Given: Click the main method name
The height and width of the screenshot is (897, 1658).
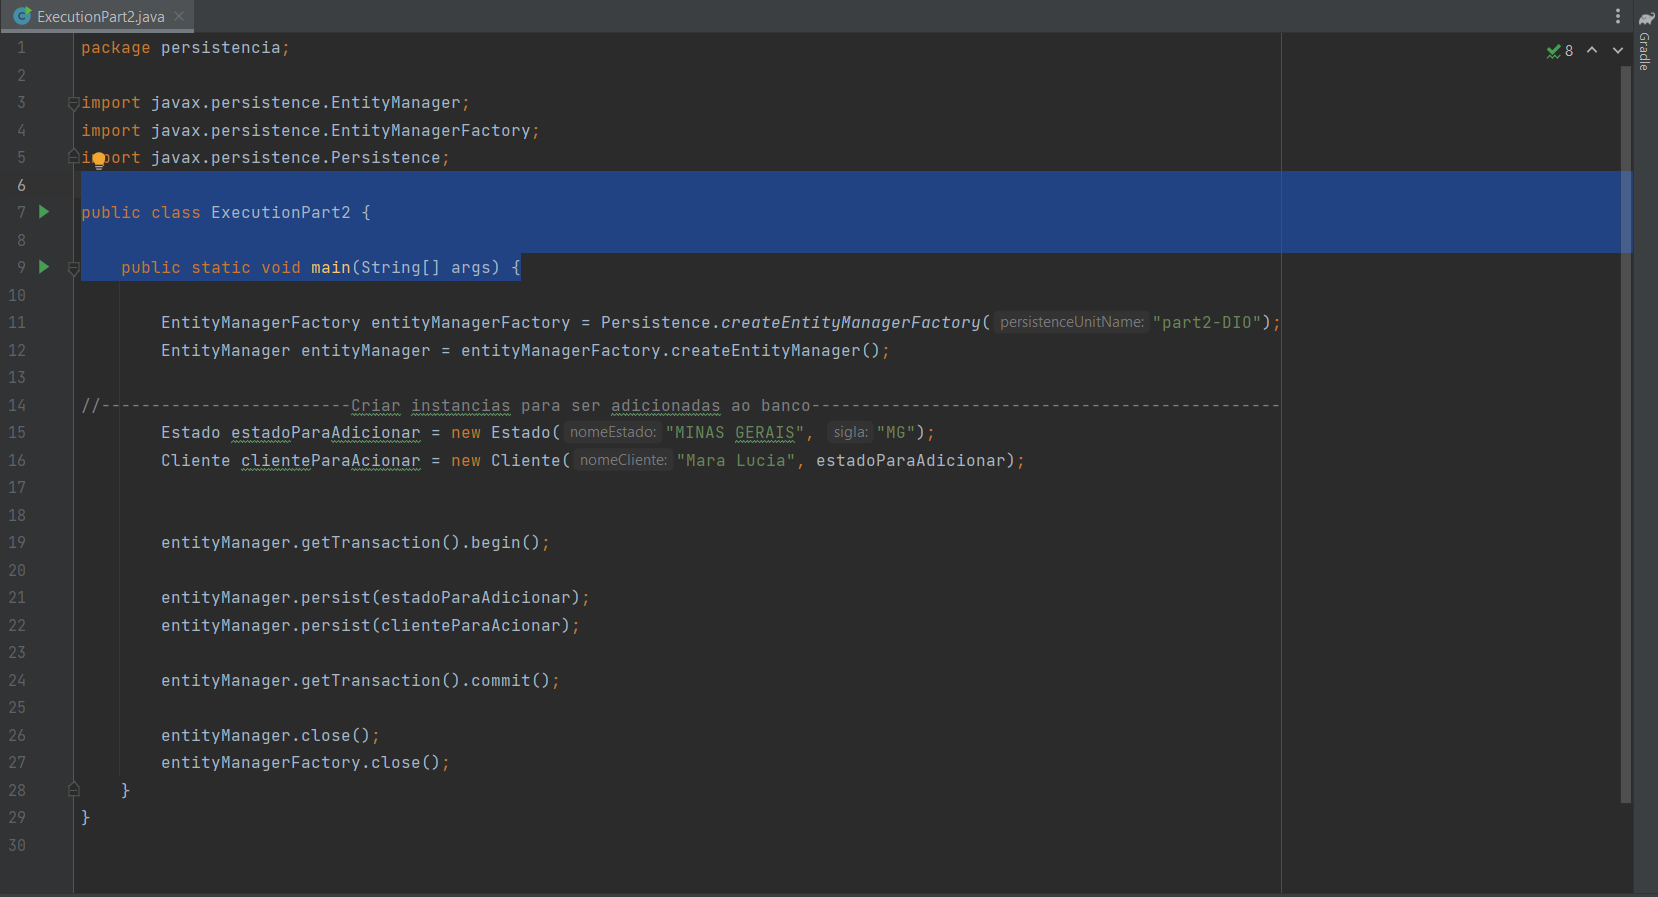Looking at the screenshot, I should 330,267.
